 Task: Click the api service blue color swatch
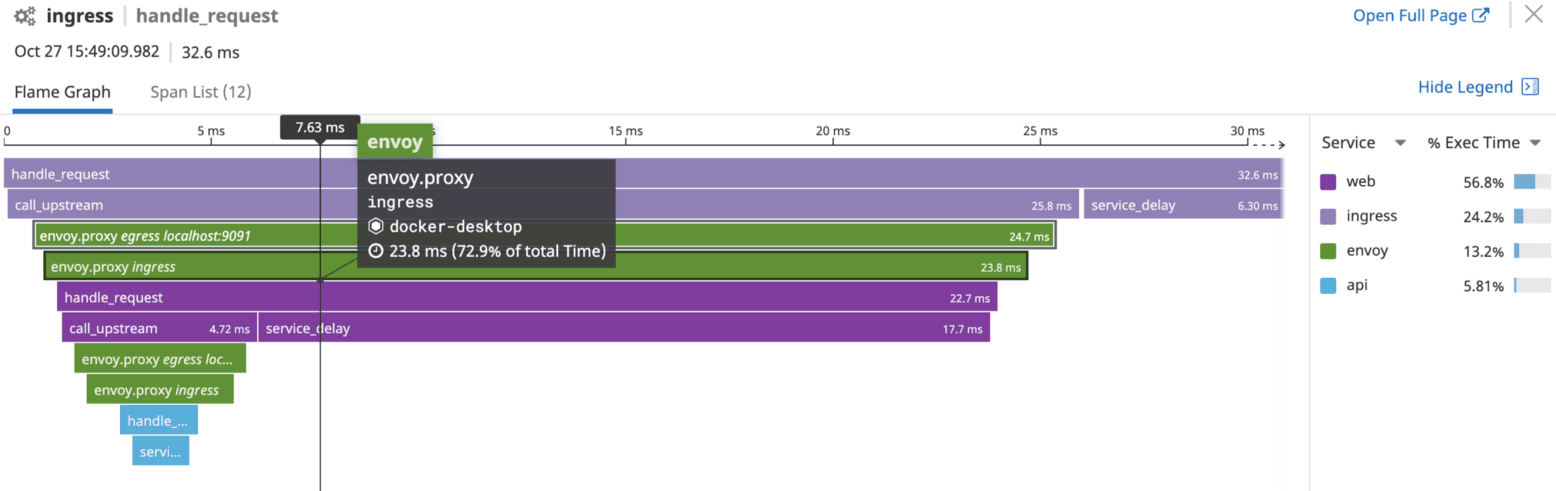tap(1328, 286)
